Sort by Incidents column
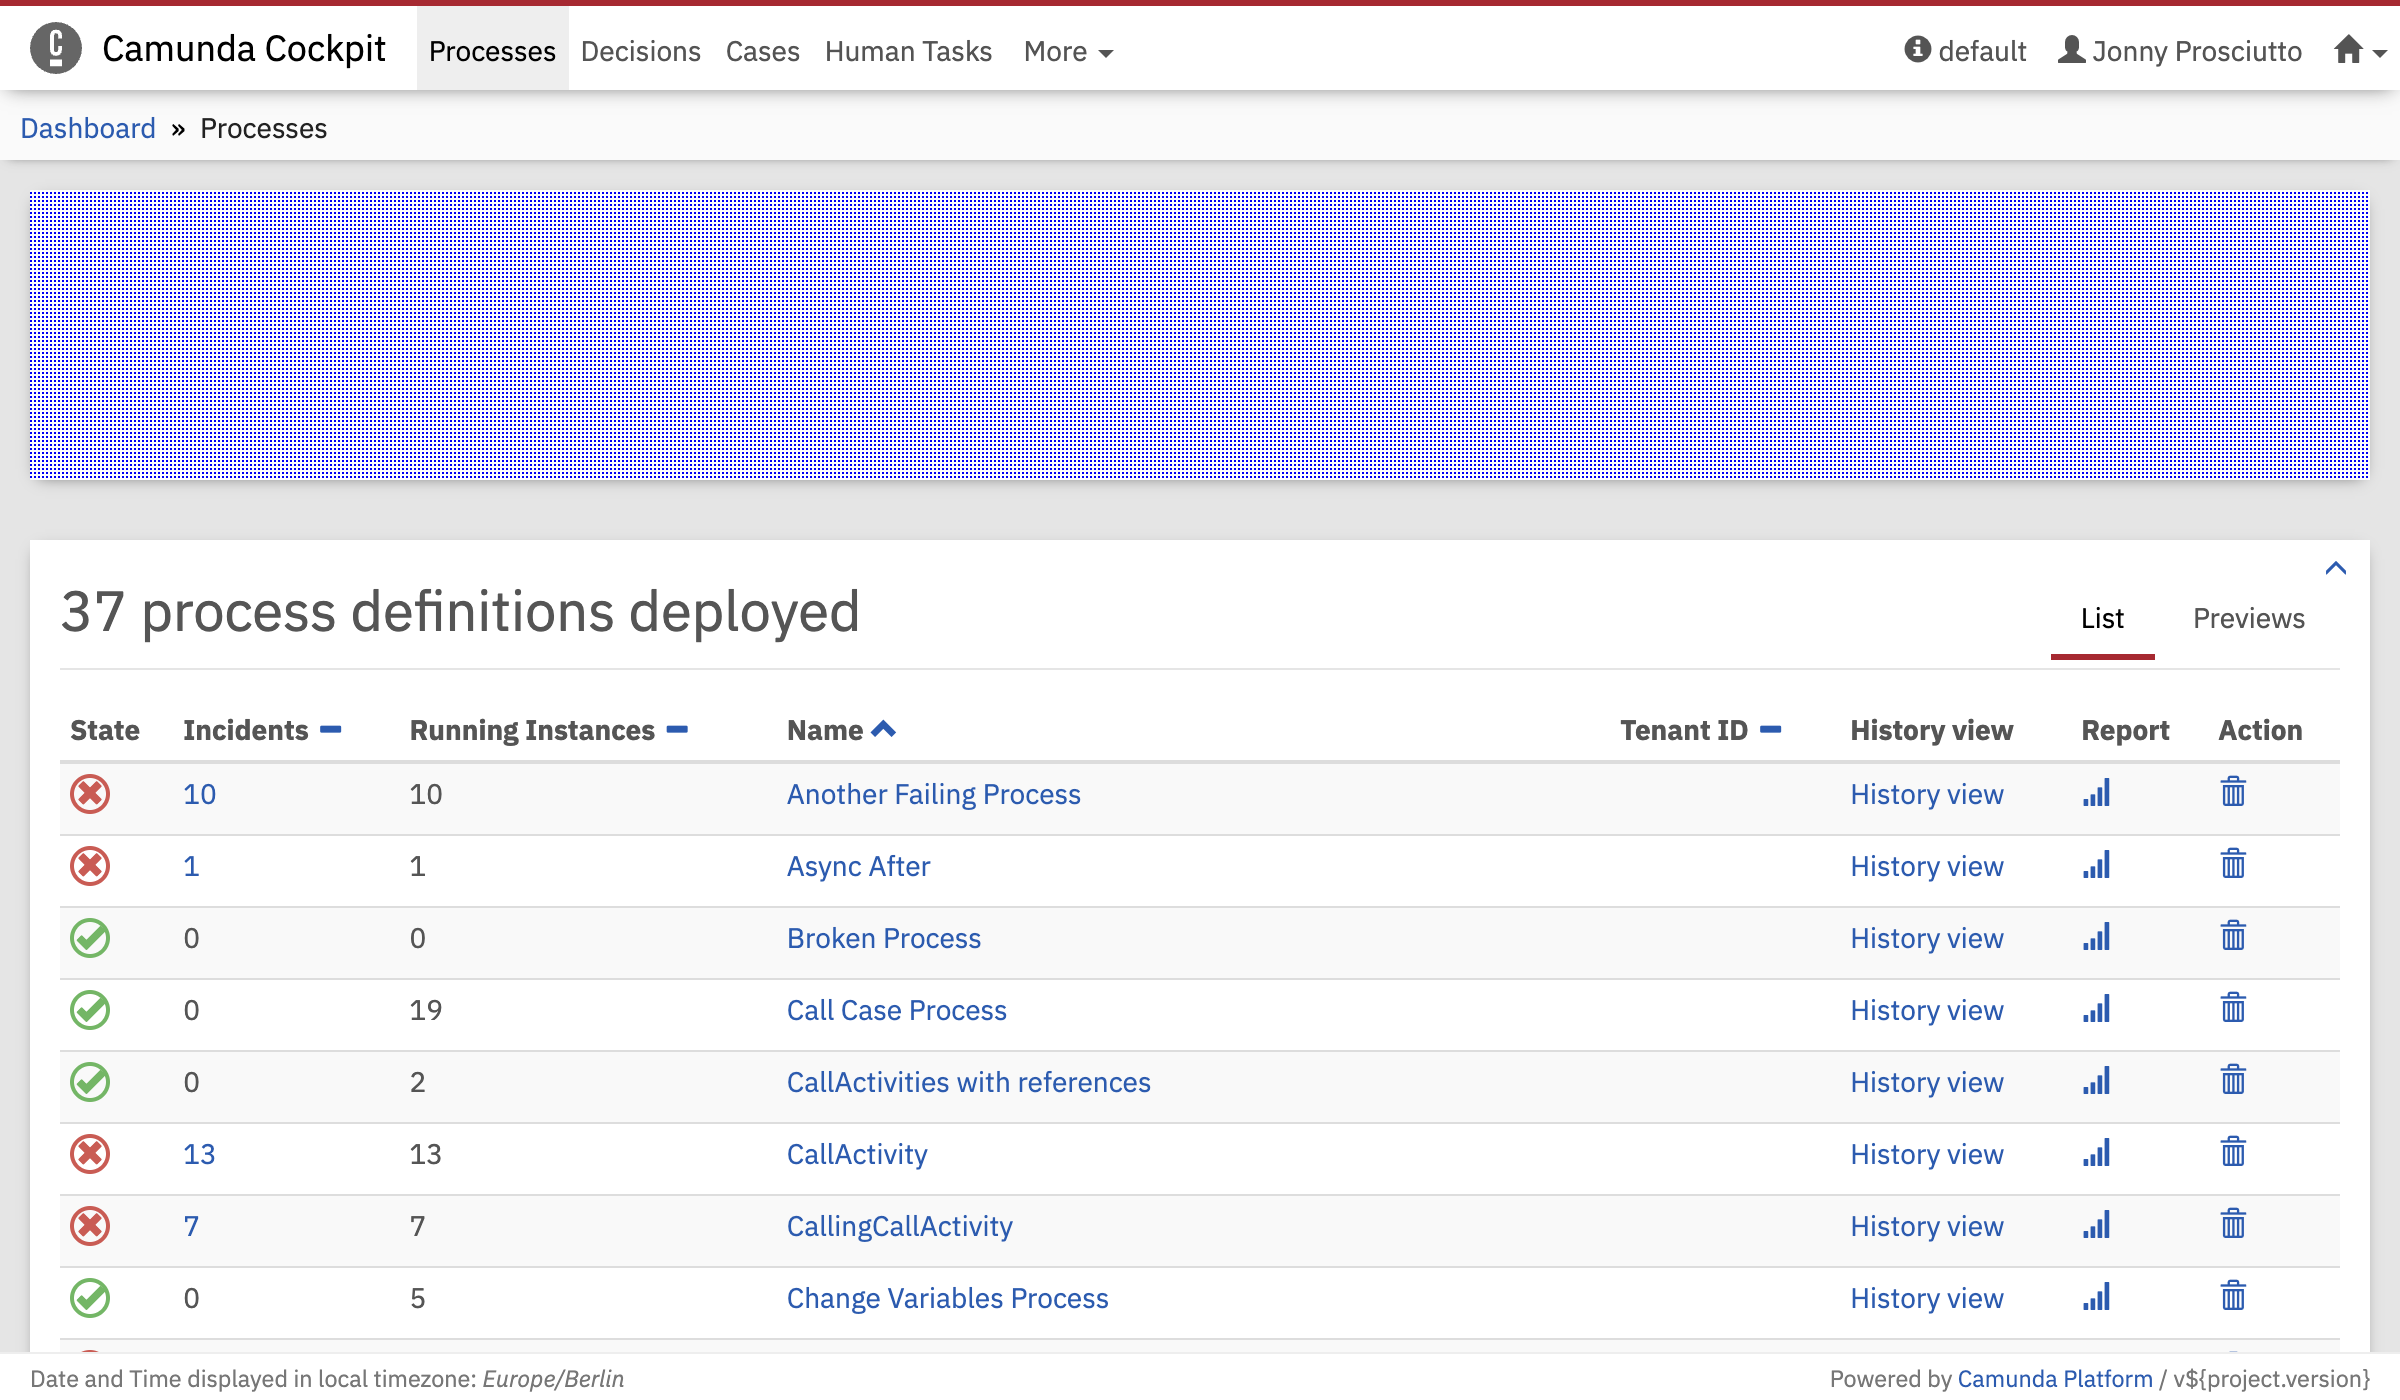The height and width of the screenshot is (1400, 2400). click(262, 730)
